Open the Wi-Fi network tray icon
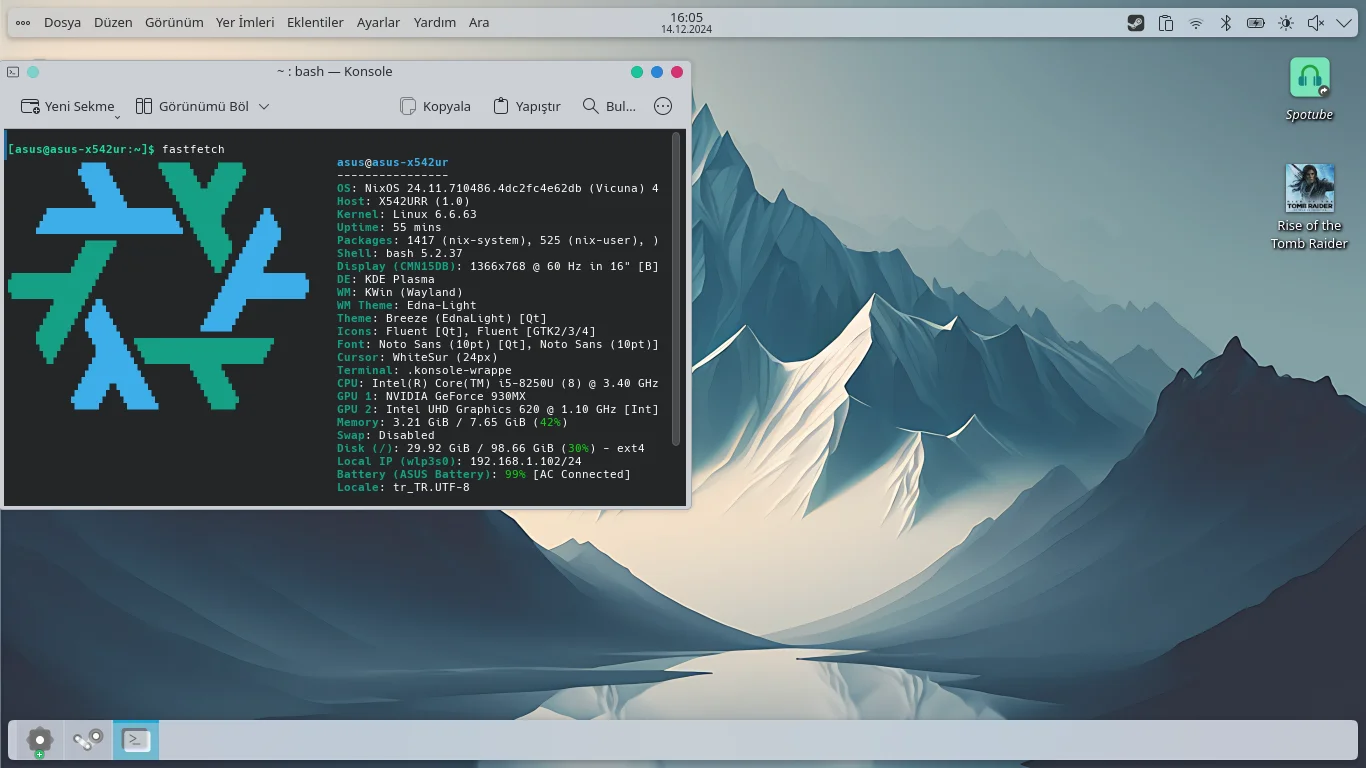 point(1196,23)
